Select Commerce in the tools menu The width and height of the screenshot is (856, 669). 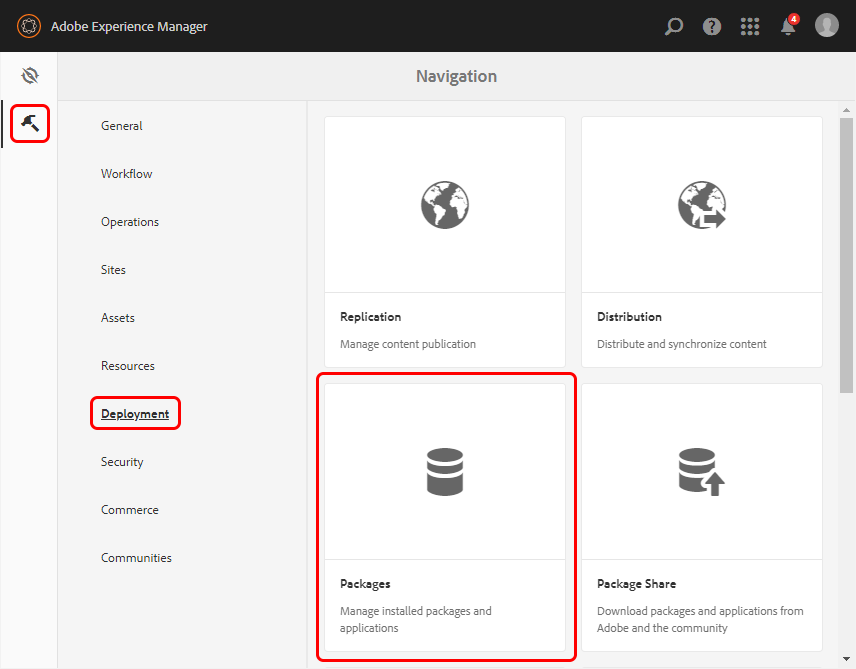(x=129, y=510)
